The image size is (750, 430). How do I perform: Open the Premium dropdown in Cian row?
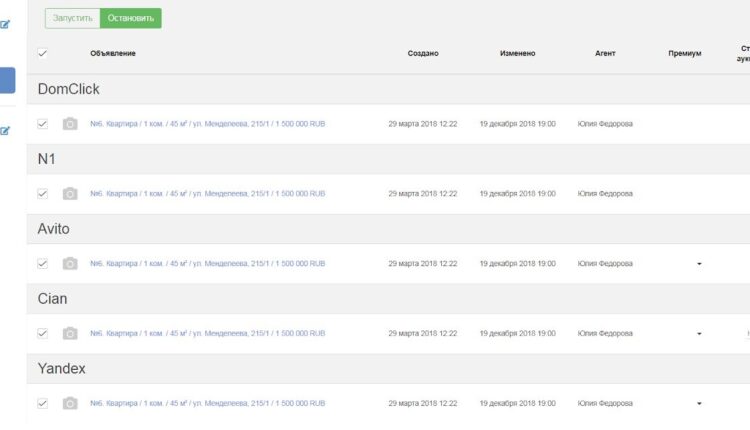[x=699, y=334]
